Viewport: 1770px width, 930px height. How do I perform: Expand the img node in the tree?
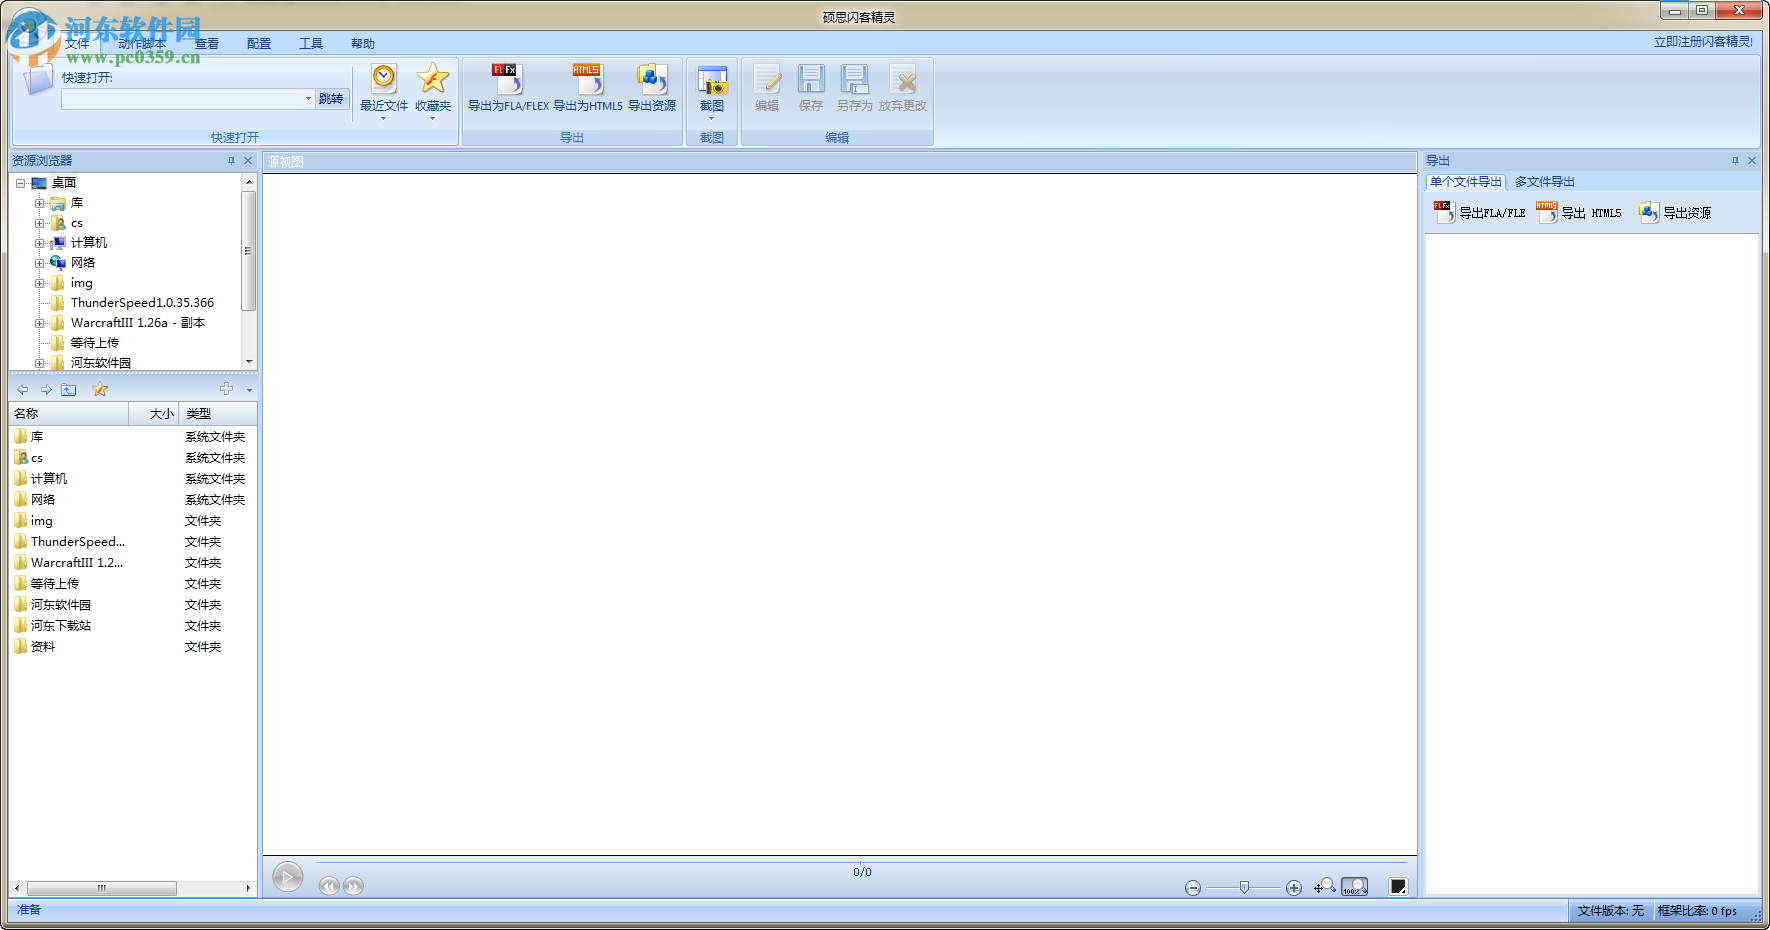[x=40, y=283]
